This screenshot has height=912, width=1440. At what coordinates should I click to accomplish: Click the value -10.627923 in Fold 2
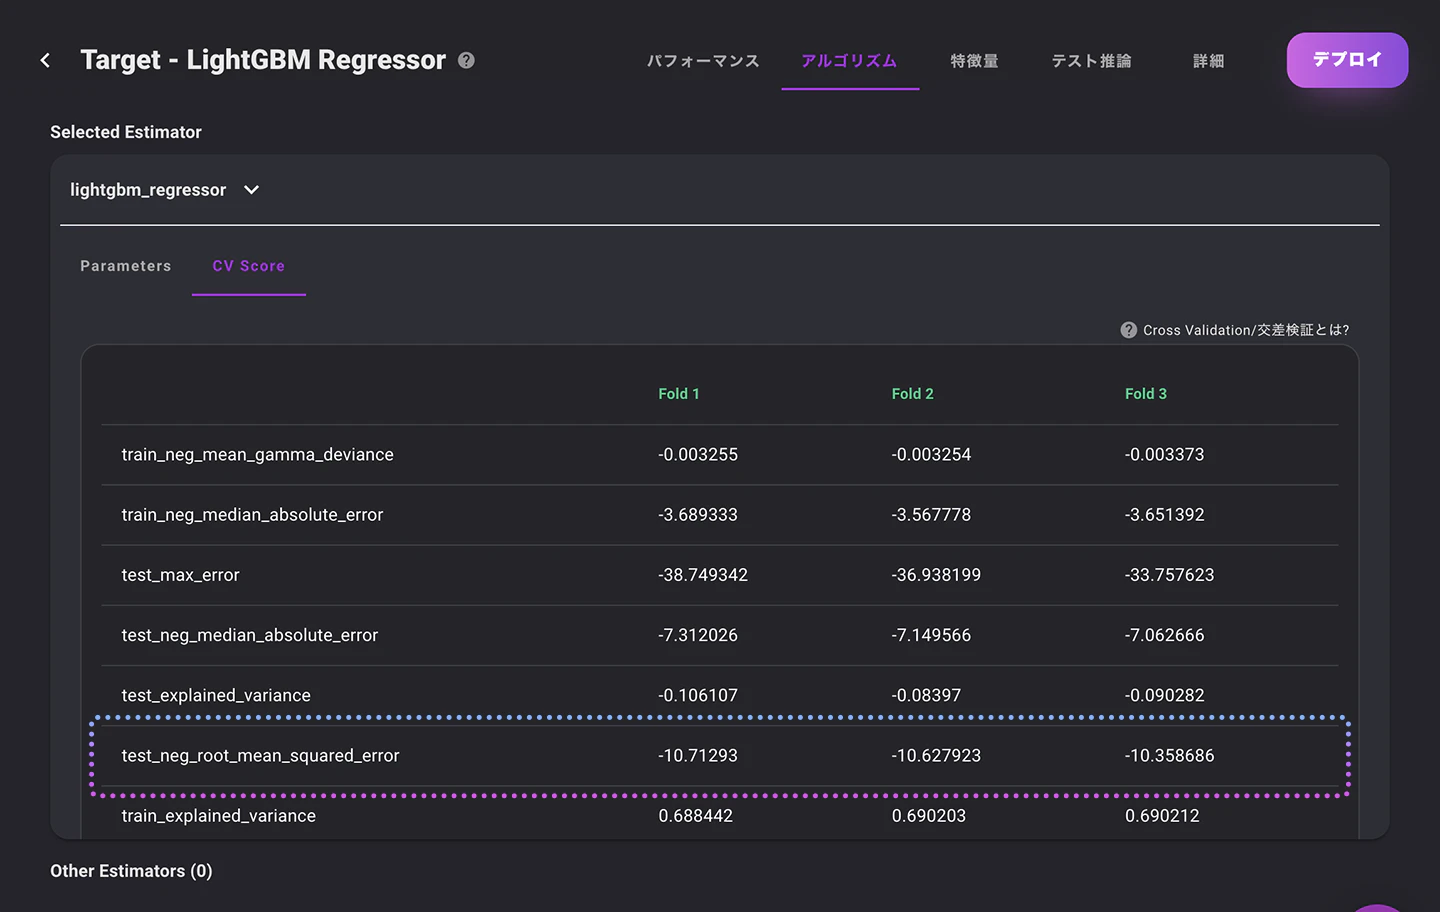click(x=936, y=756)
